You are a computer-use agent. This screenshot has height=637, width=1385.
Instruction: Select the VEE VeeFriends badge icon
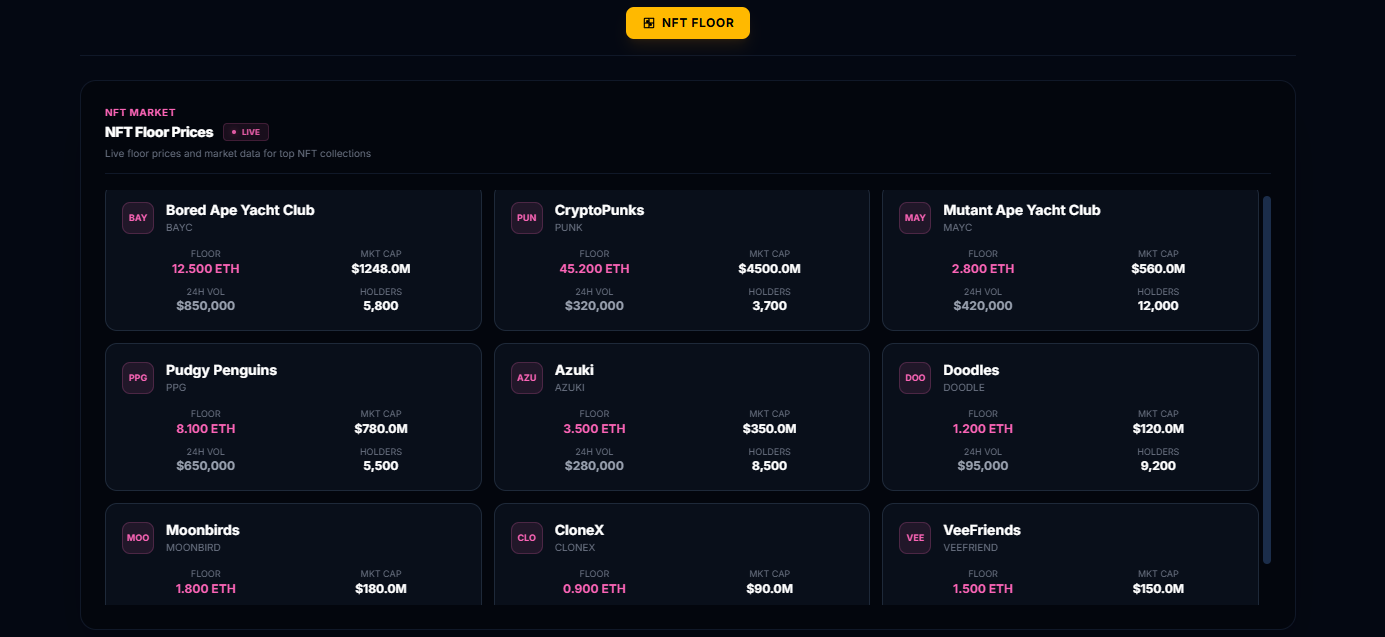[915, 538]
